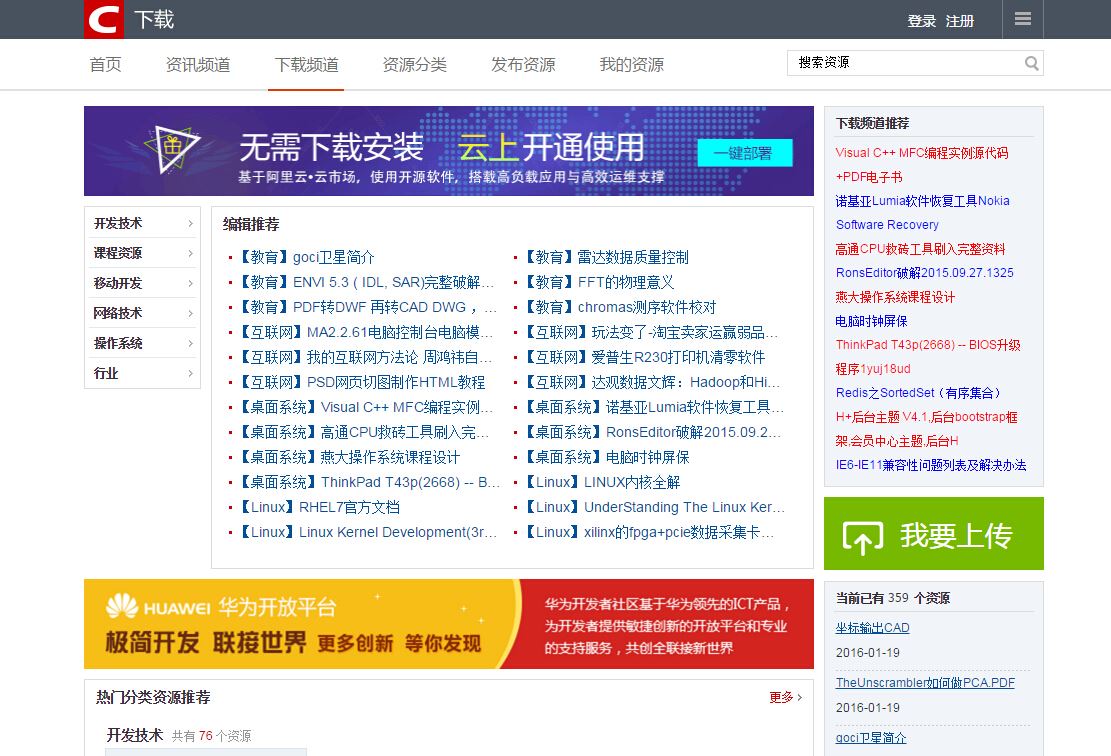Image resolution: width=1111 pixels, height=756 pixels.
Task: Open the hamburger menu icon
Action: click(1022, 18)
